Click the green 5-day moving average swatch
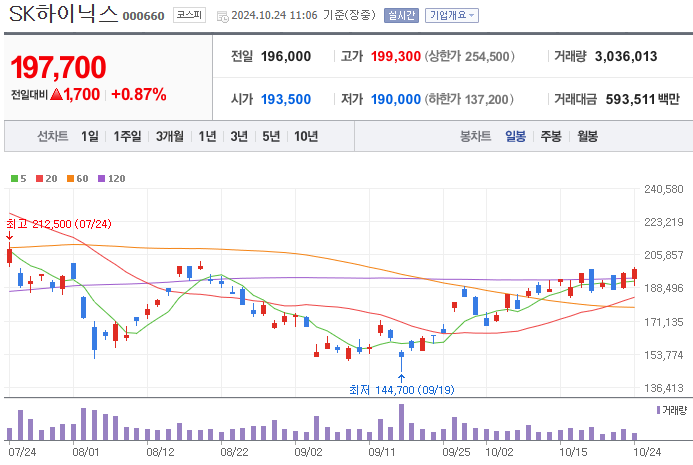Viewport: 693px width, 465px height. (x=15, y=179)
